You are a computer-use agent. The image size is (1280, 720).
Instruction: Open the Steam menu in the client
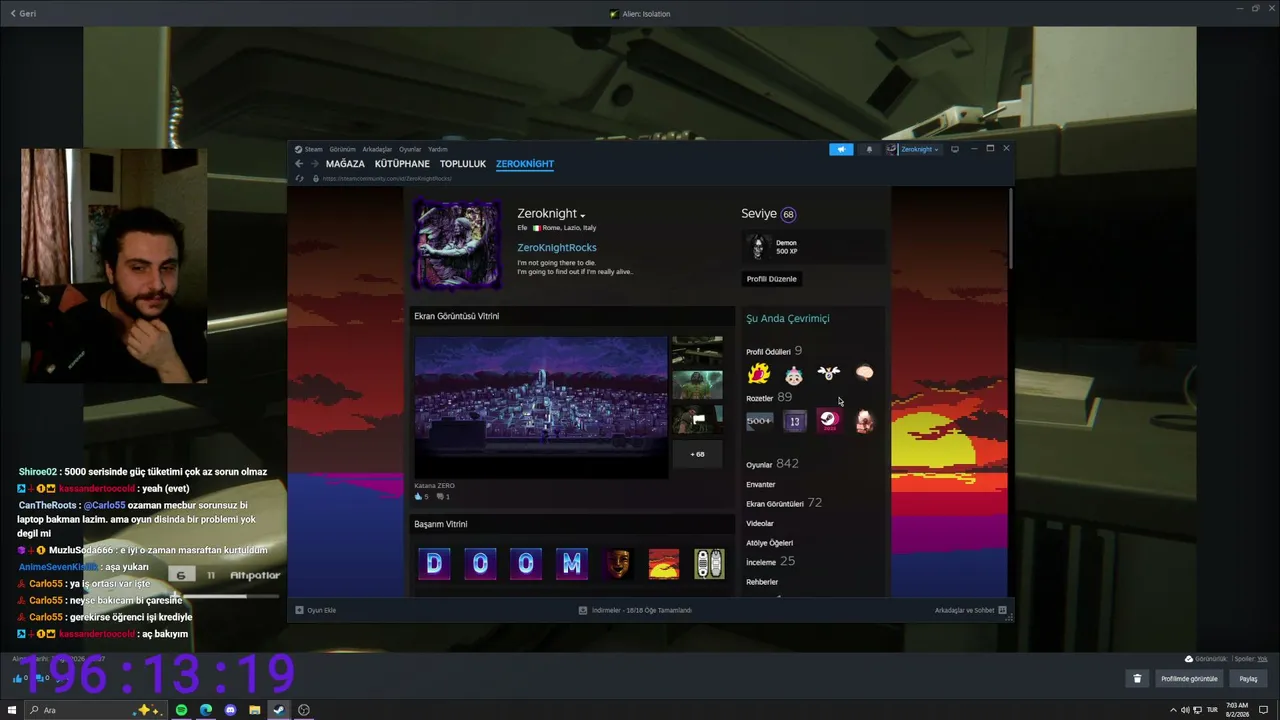tap(314, 149)
